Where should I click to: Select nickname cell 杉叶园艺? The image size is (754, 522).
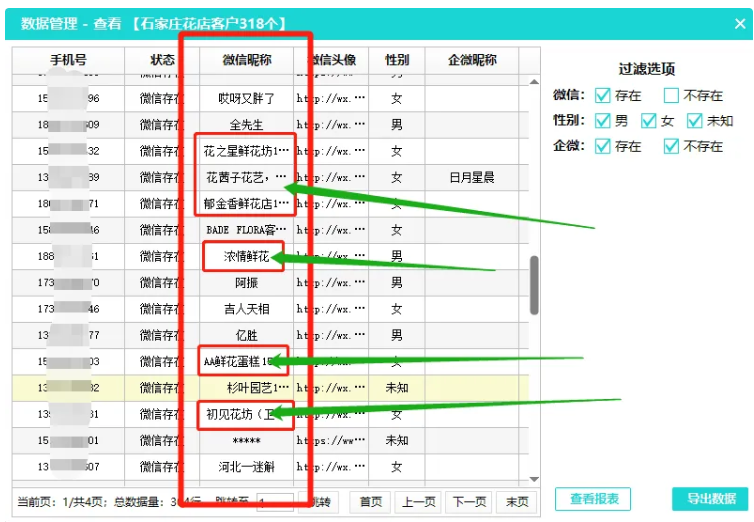247,388
